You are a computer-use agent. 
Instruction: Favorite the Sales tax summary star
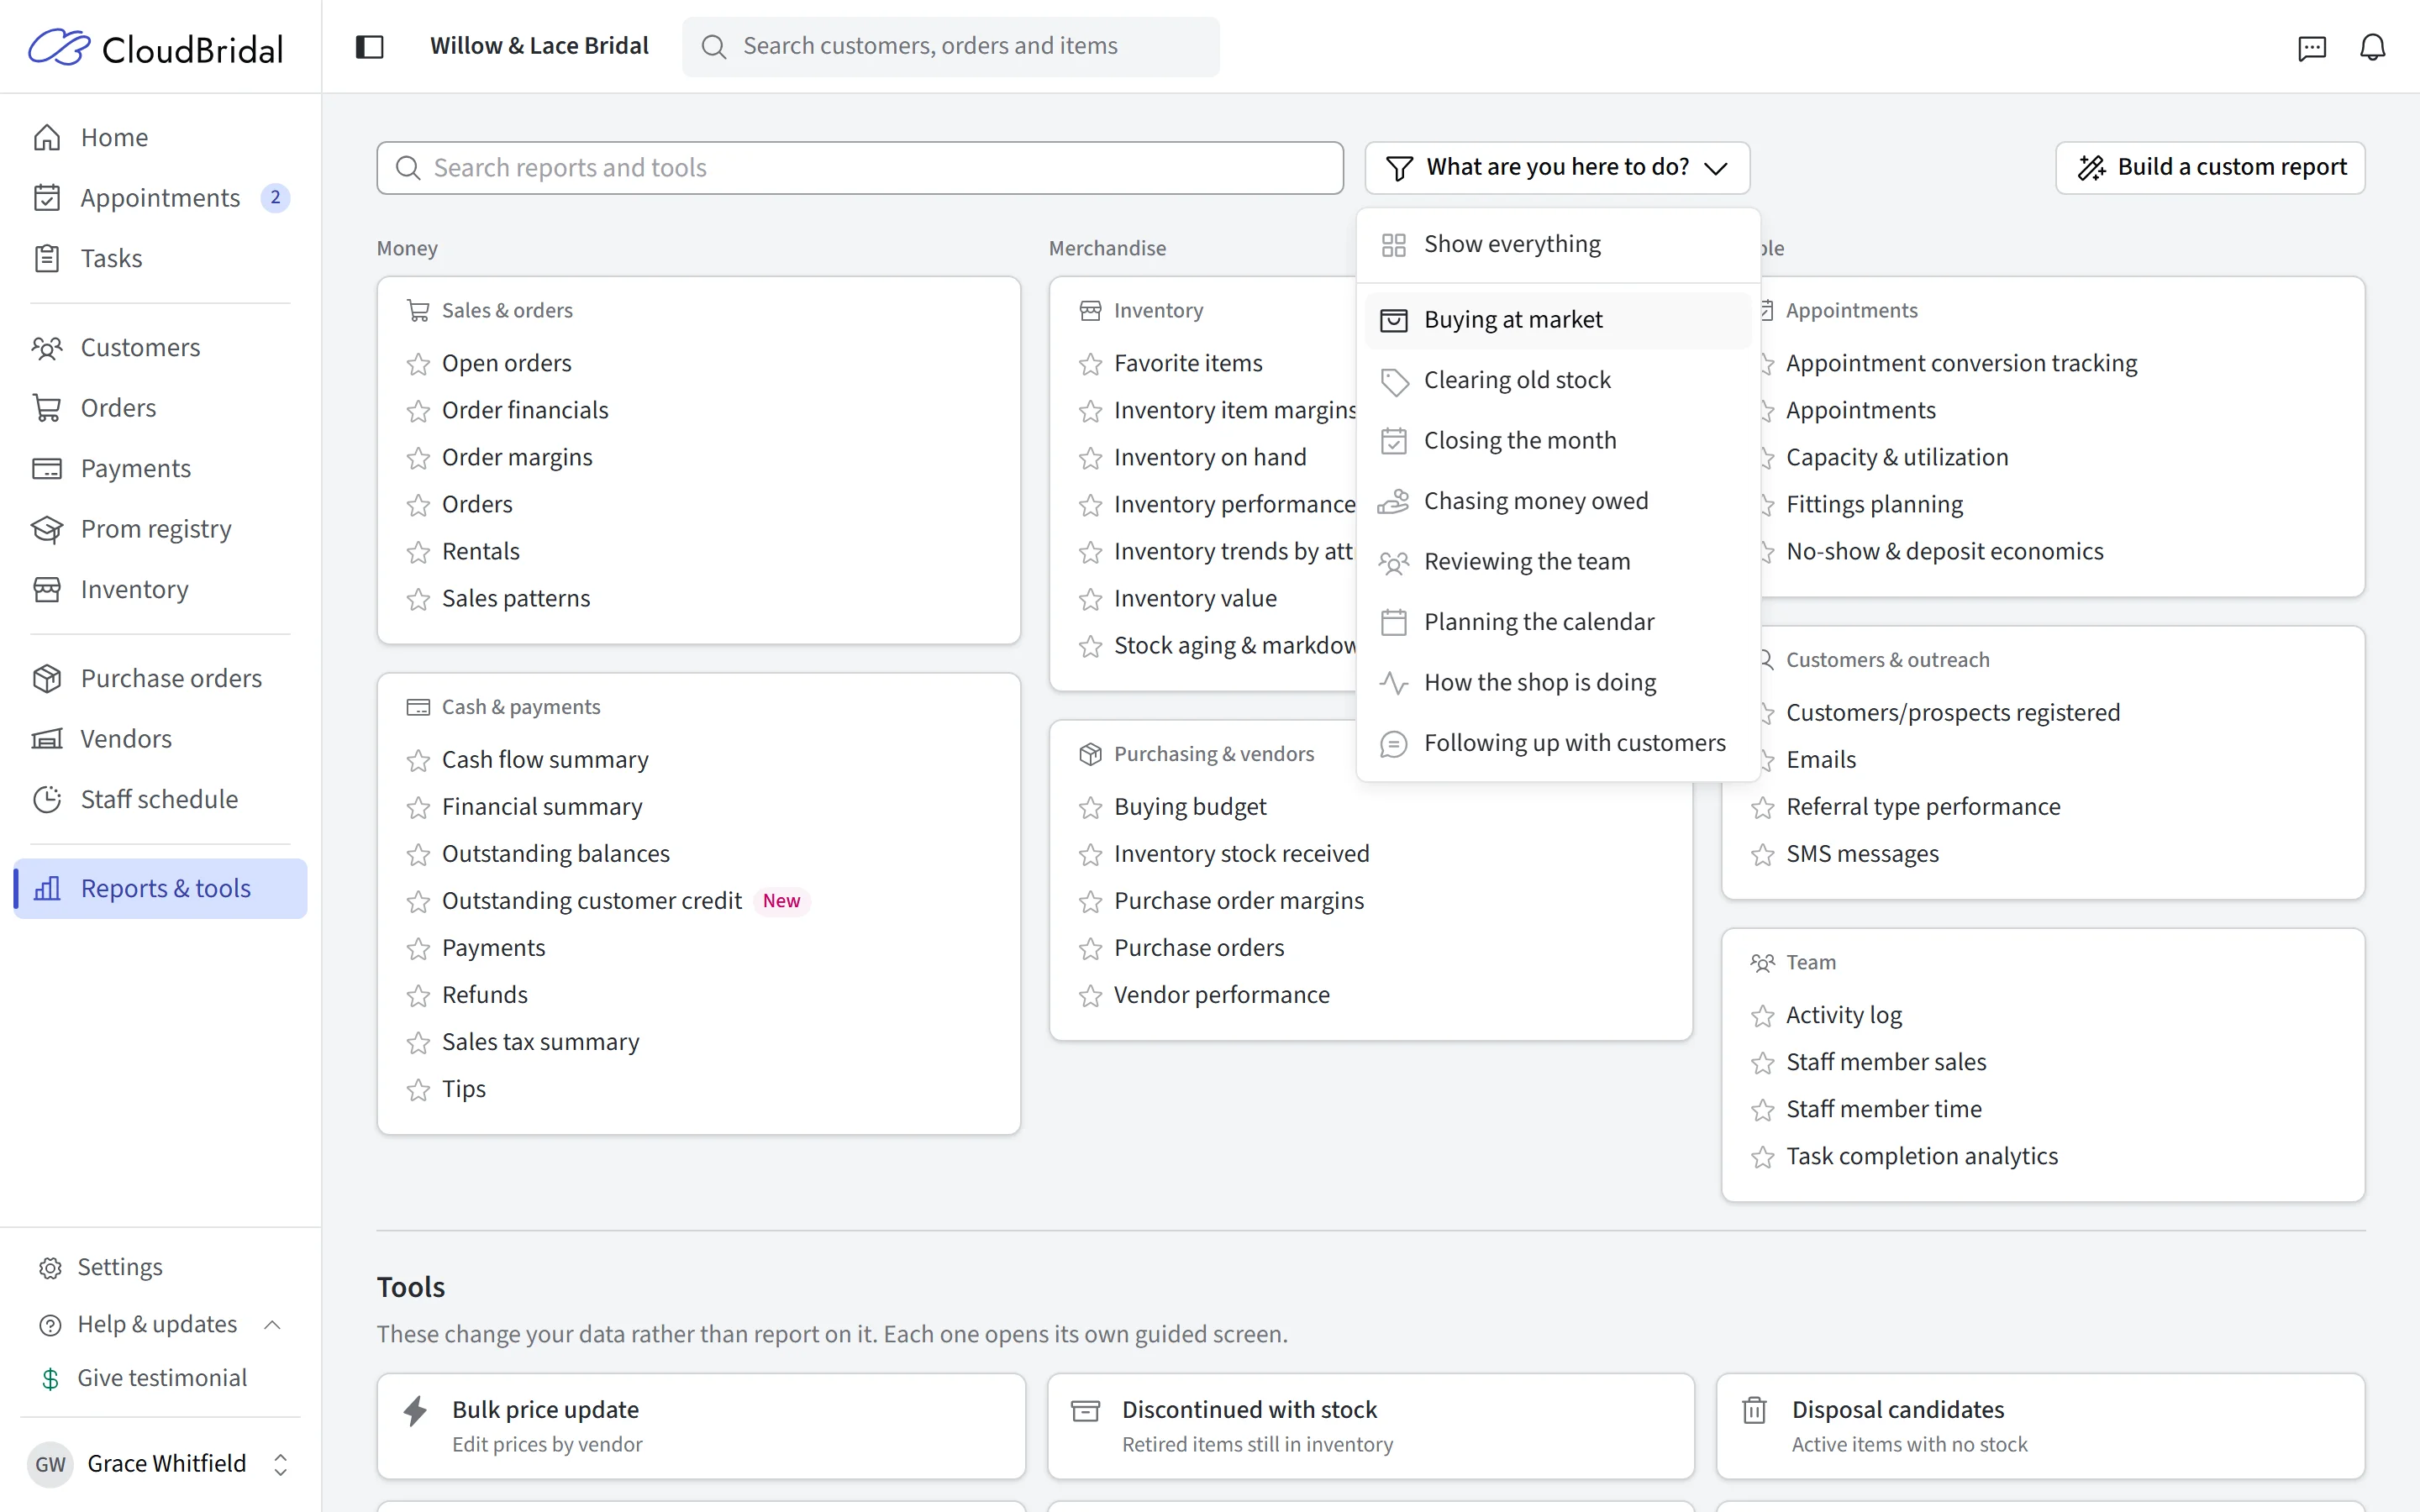[x=418, y=1043]
